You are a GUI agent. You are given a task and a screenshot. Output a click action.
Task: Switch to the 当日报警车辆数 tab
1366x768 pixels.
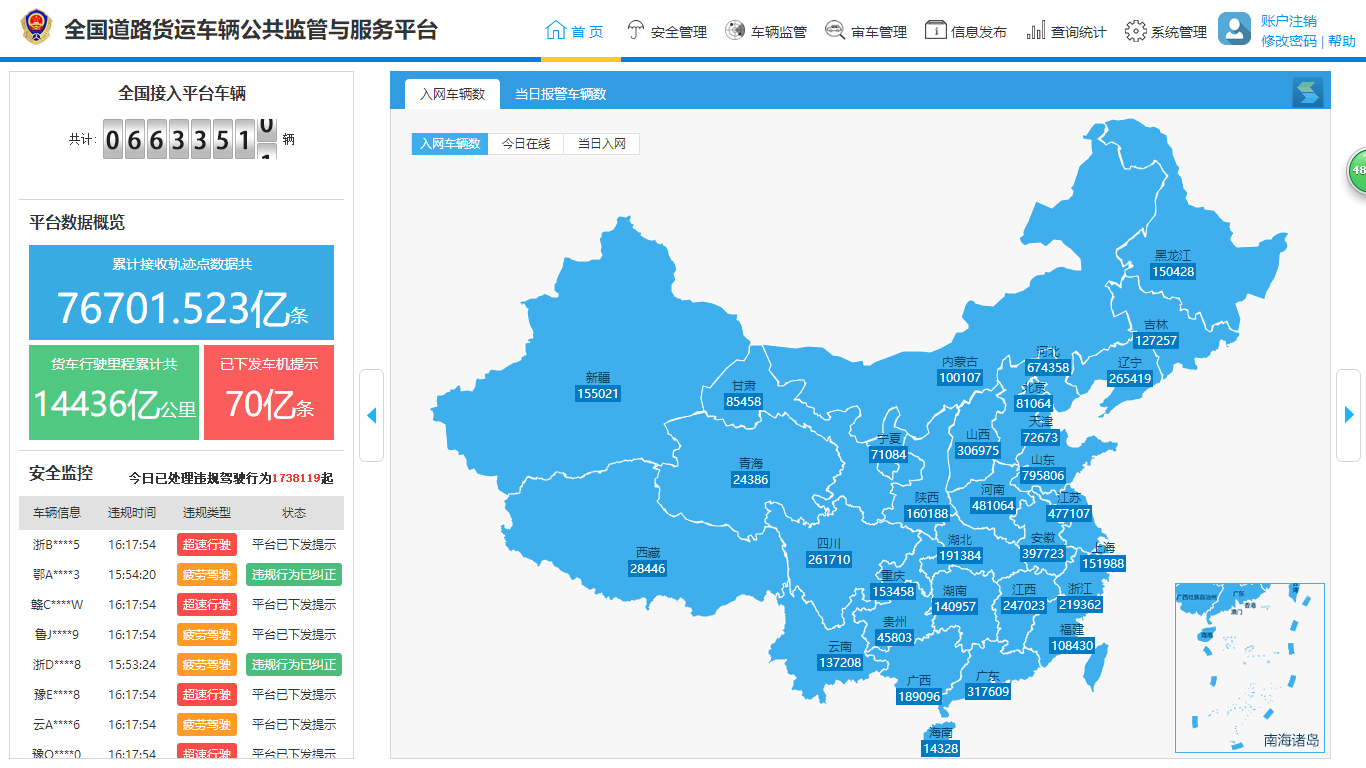click(x=560, y=94)
